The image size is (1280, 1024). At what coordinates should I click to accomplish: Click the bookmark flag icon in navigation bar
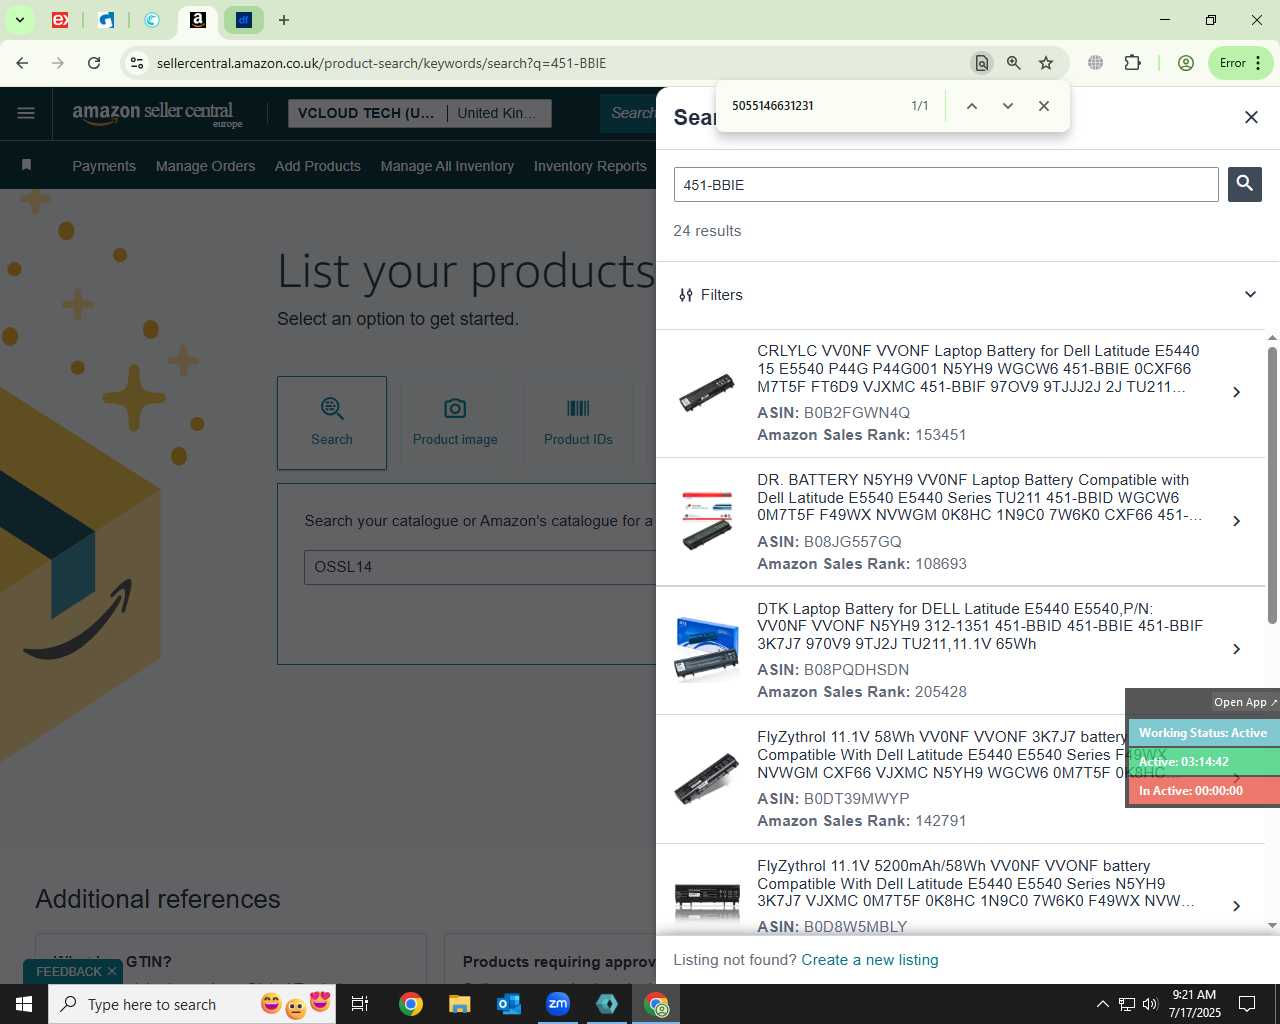pyautogui.click(x=27, y=165)
